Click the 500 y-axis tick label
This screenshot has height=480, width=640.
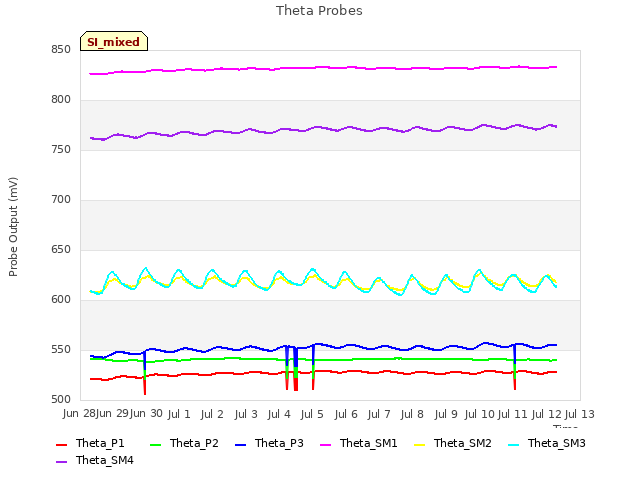(x=61, y=400)
